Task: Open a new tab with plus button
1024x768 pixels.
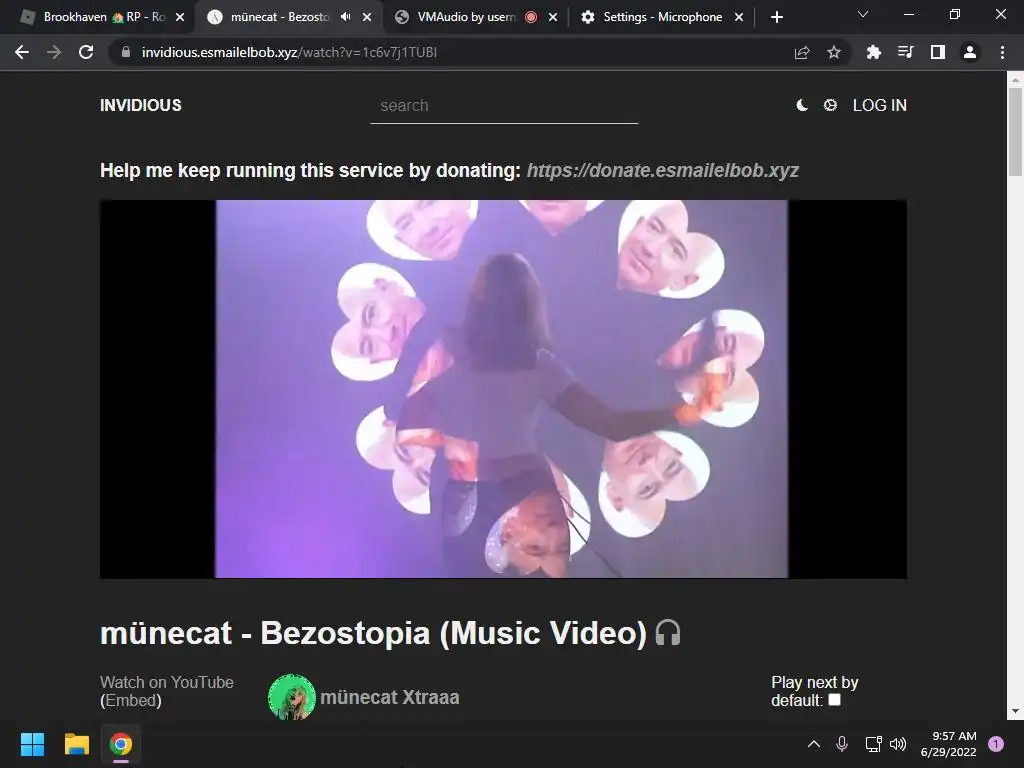Action: pos(776,17)
